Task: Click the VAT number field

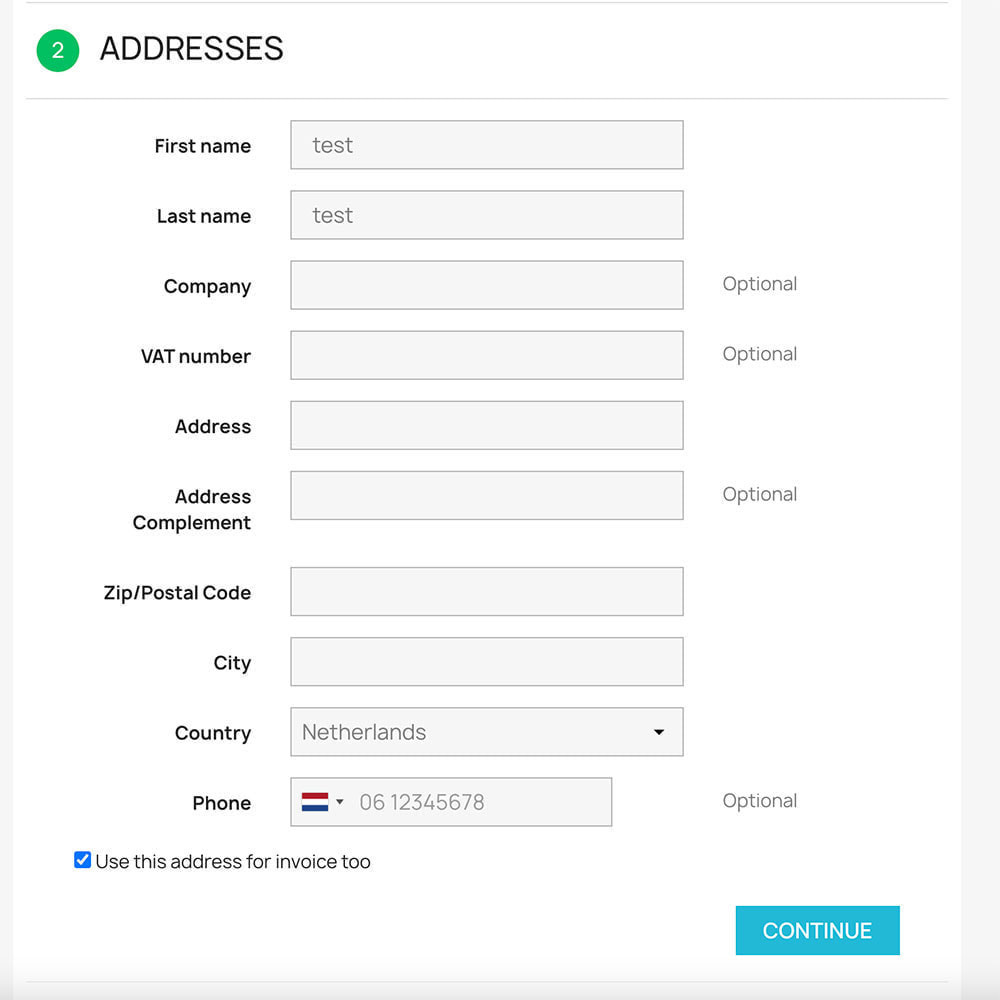Action: click(486, 355)
